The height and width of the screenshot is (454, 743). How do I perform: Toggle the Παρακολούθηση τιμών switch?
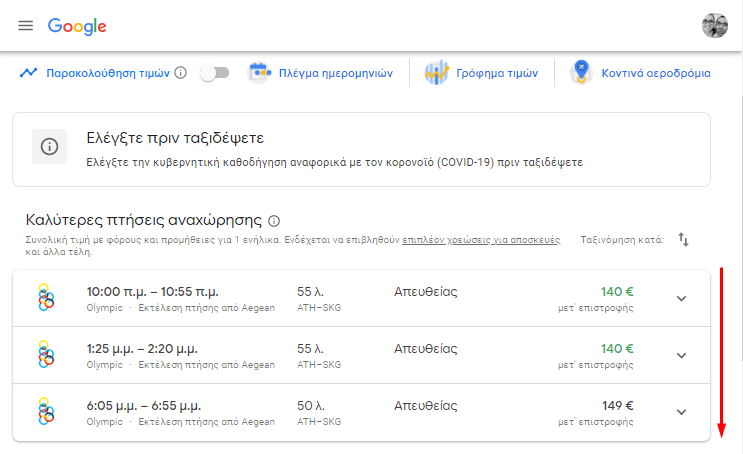[214, 73]
